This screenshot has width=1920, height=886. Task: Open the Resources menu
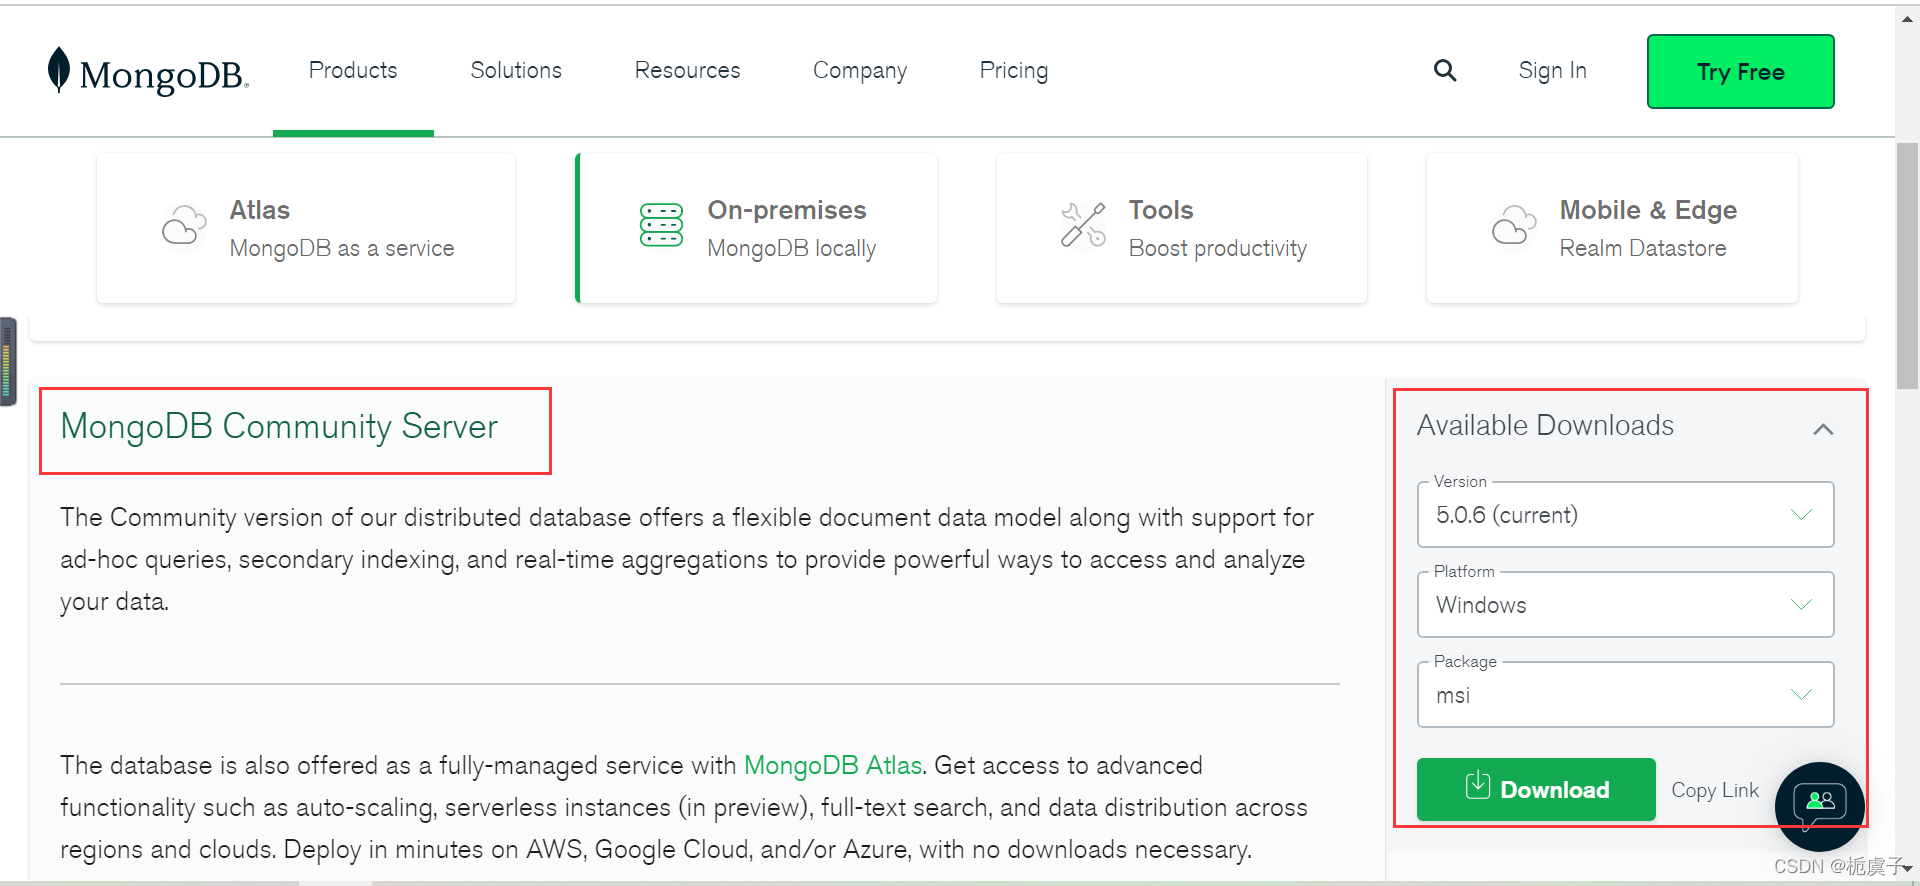[x=687, y=70]
